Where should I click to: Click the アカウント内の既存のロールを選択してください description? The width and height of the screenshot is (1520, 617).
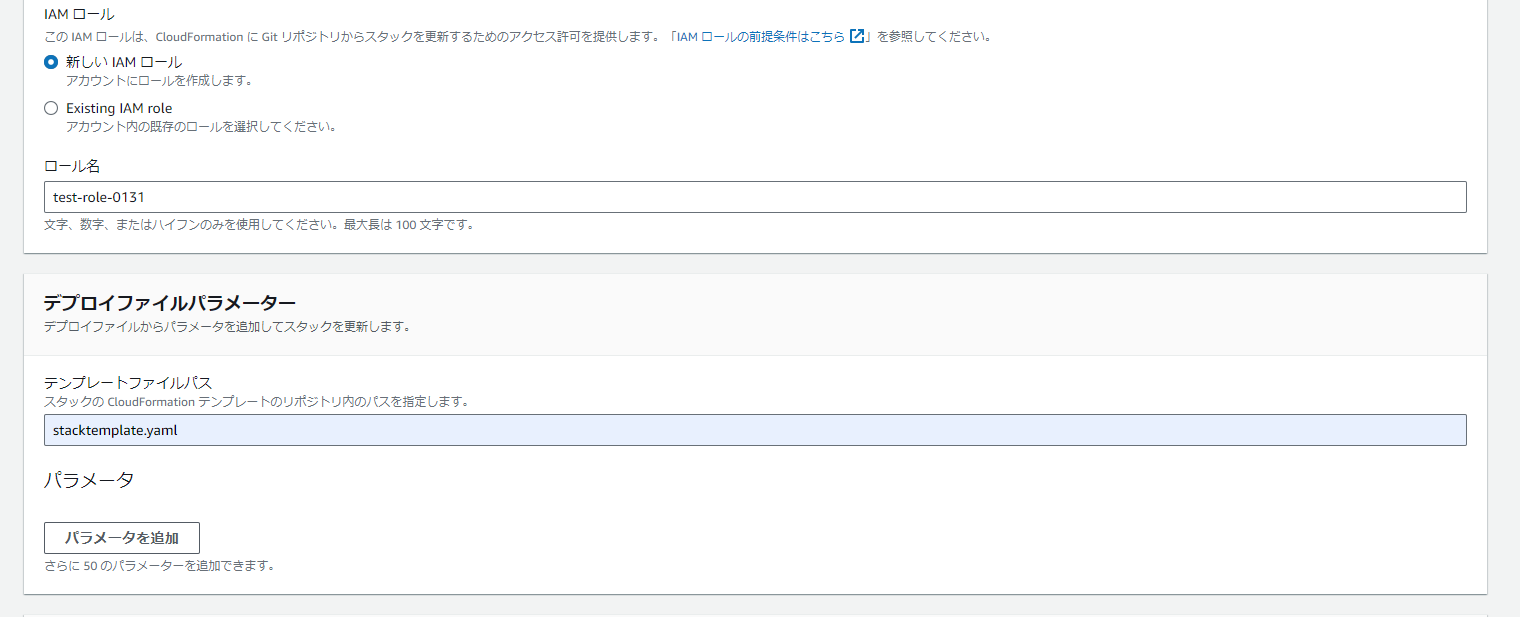201,127
